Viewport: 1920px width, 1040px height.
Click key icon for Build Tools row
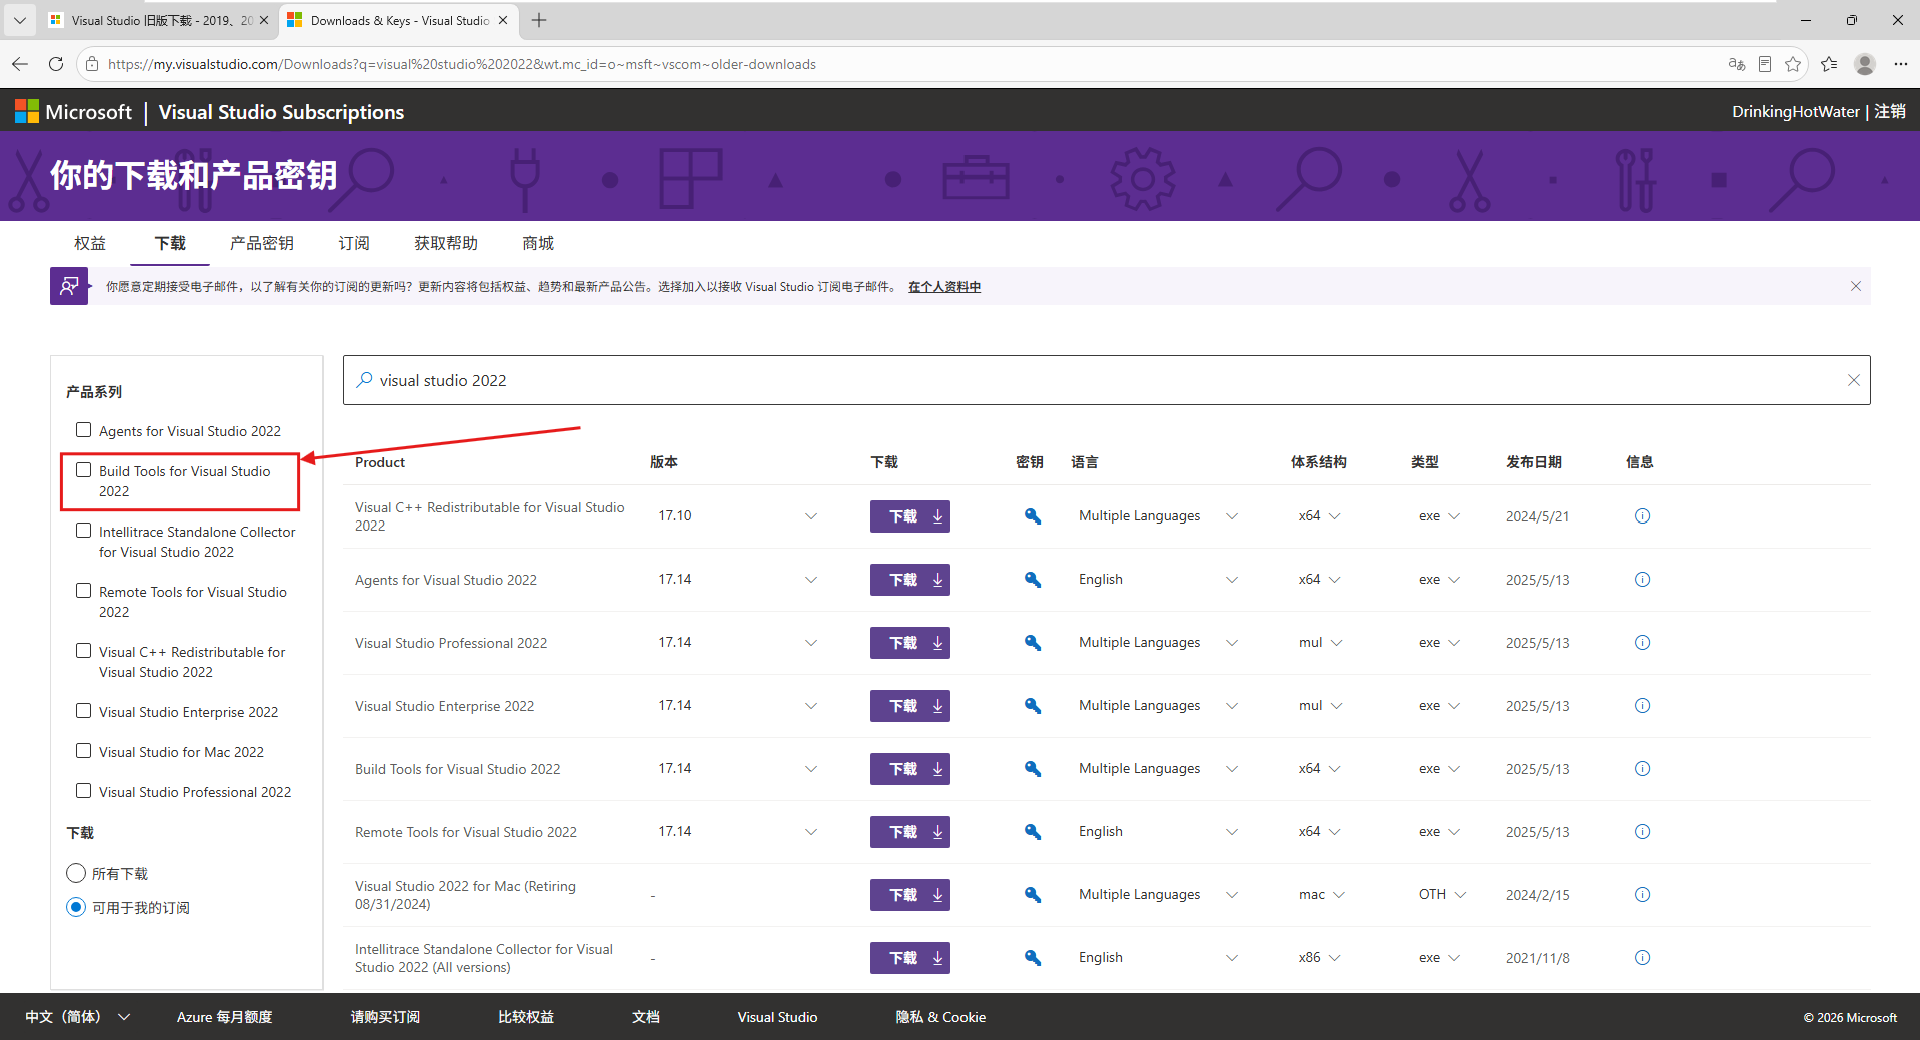[1033, 769]
